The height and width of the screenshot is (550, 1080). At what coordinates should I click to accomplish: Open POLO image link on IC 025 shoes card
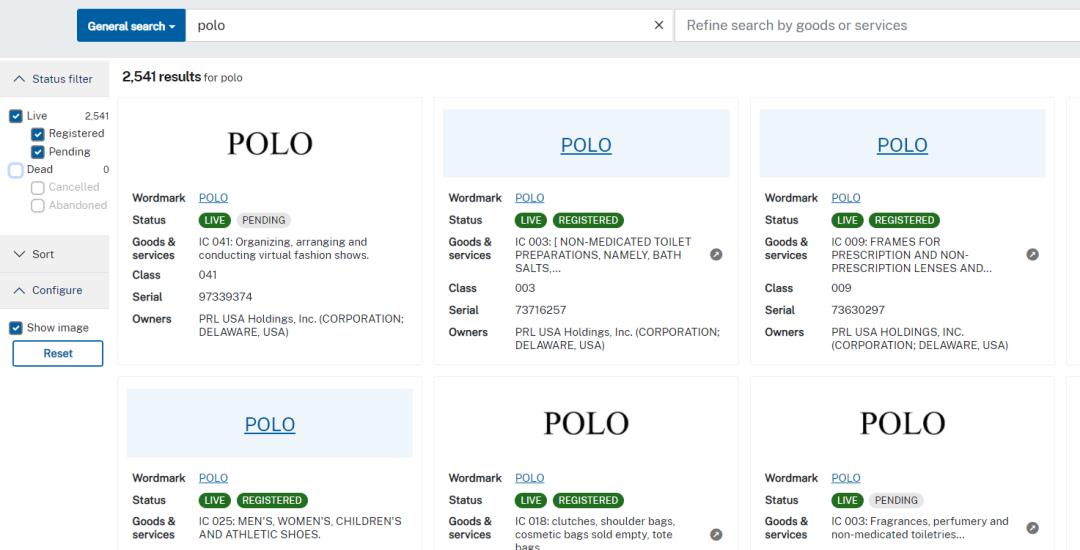(x=270, y=424)
